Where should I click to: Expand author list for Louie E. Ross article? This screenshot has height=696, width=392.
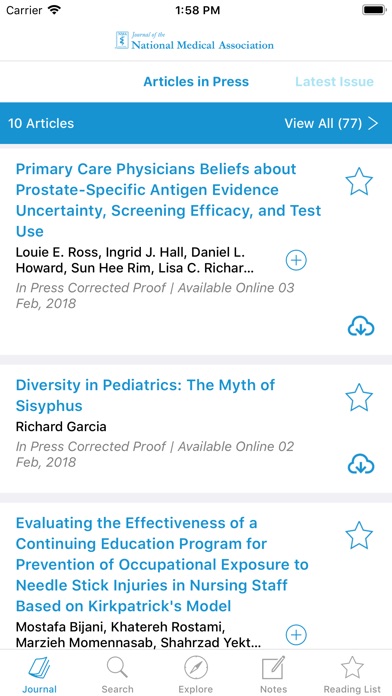coord(296,260)
